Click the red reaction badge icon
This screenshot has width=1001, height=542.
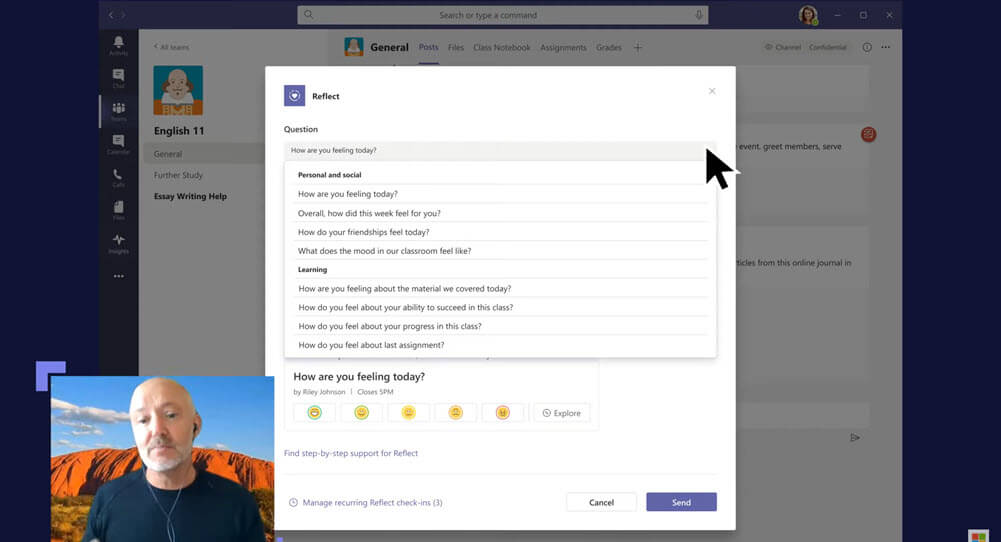pyautogui.click(x=868, y=134)
